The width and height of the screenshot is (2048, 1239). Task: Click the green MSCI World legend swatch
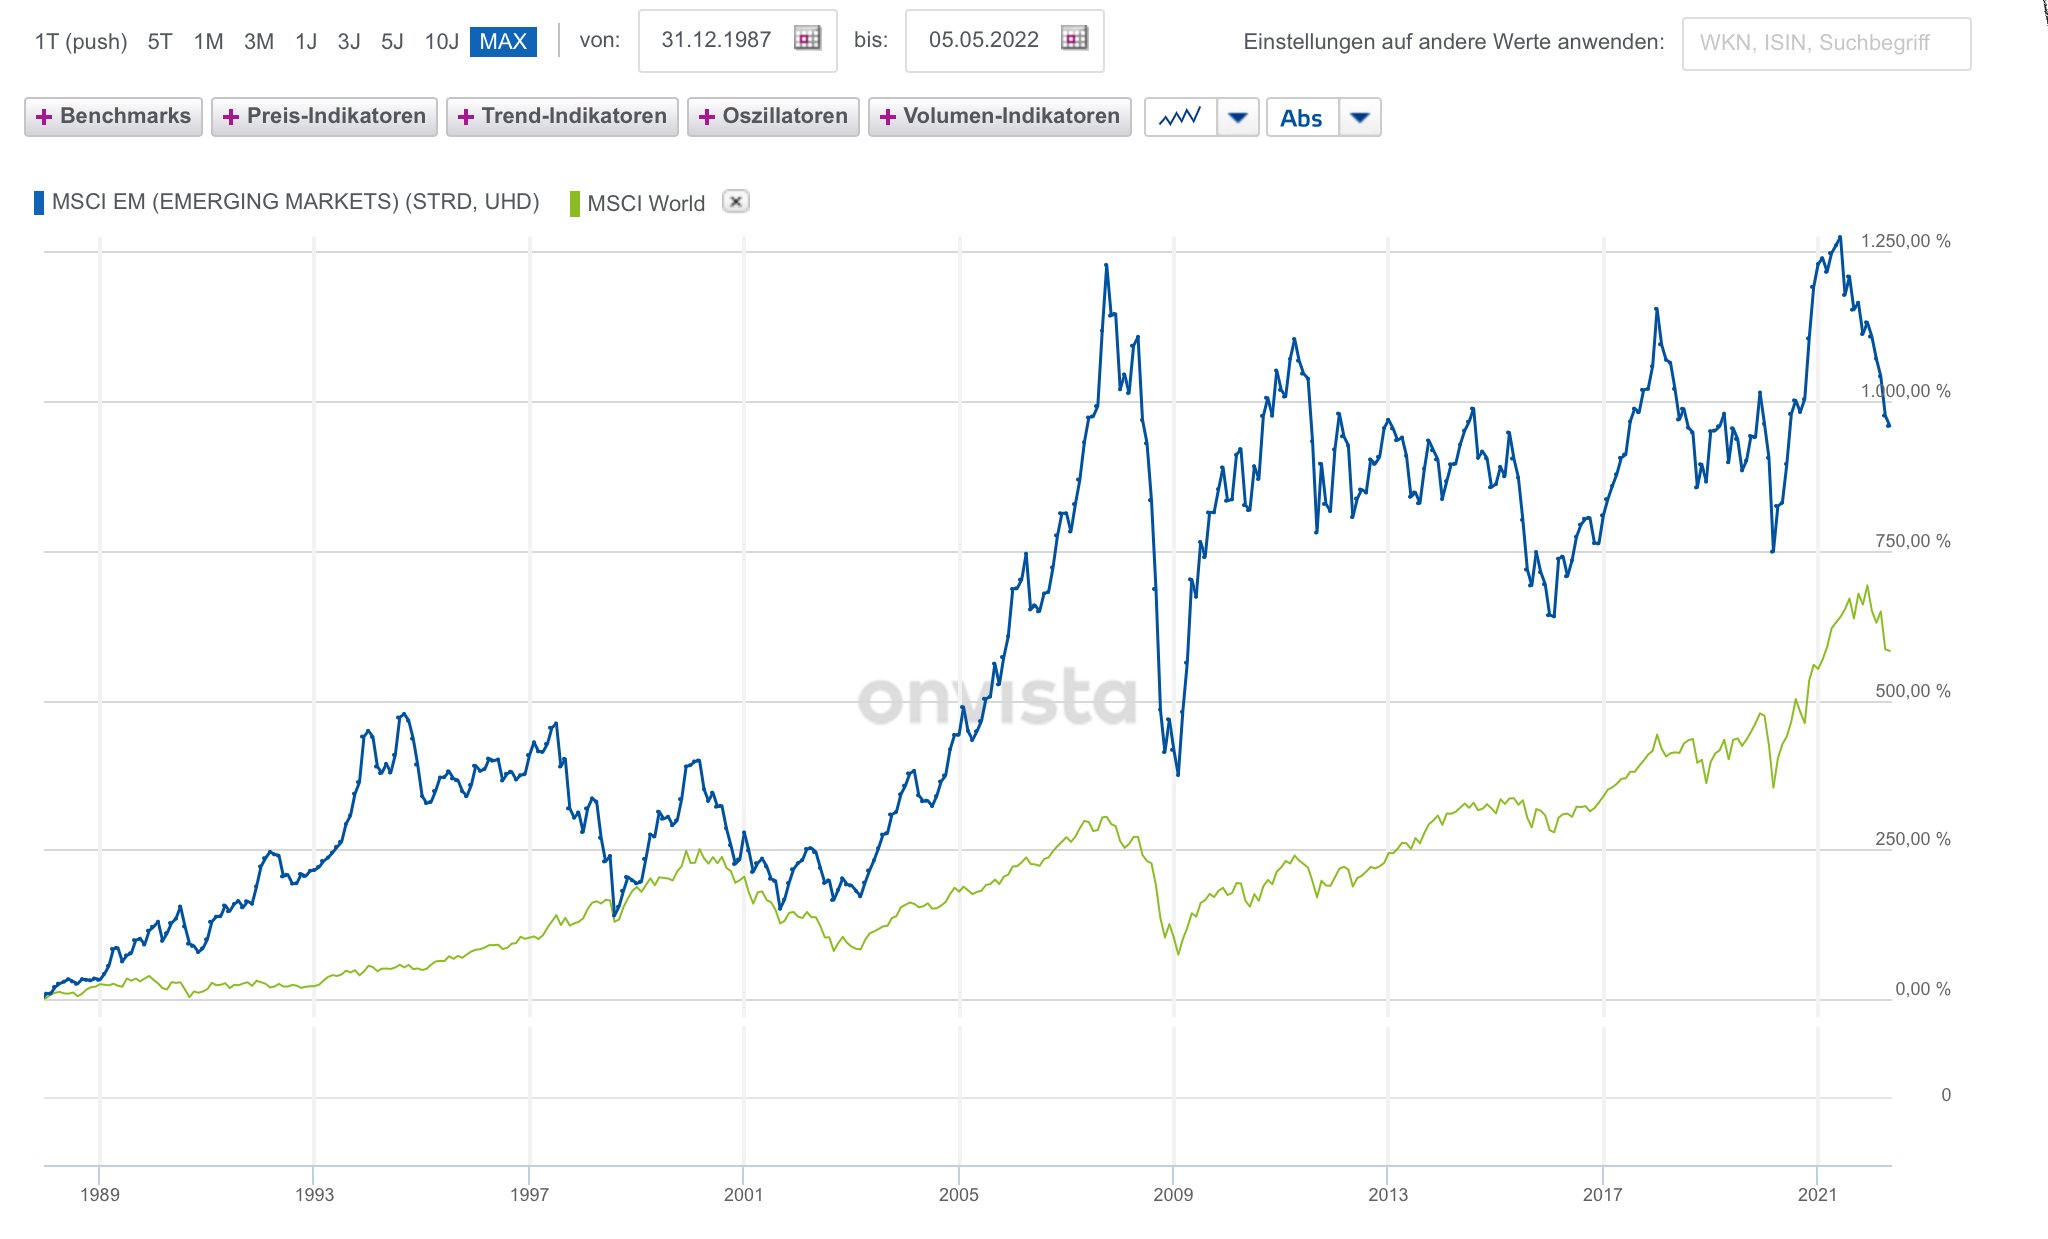pos(575,204)
